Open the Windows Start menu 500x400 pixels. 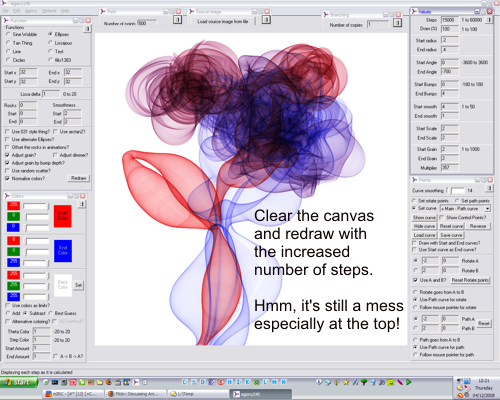(x=19, y=382)
